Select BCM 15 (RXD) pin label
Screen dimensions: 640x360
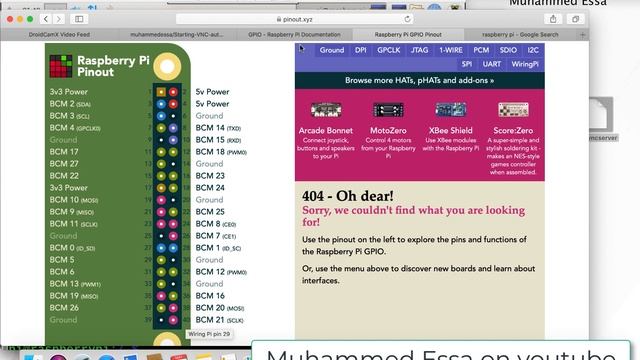point(218,140)
